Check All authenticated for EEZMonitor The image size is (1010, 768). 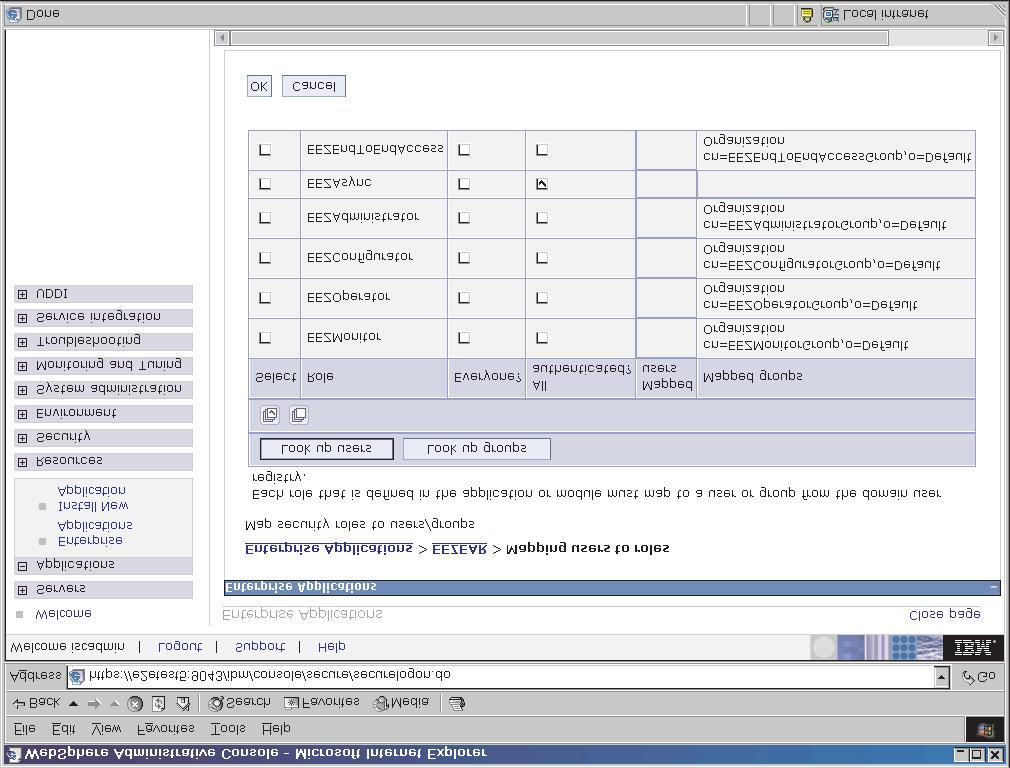542,338
